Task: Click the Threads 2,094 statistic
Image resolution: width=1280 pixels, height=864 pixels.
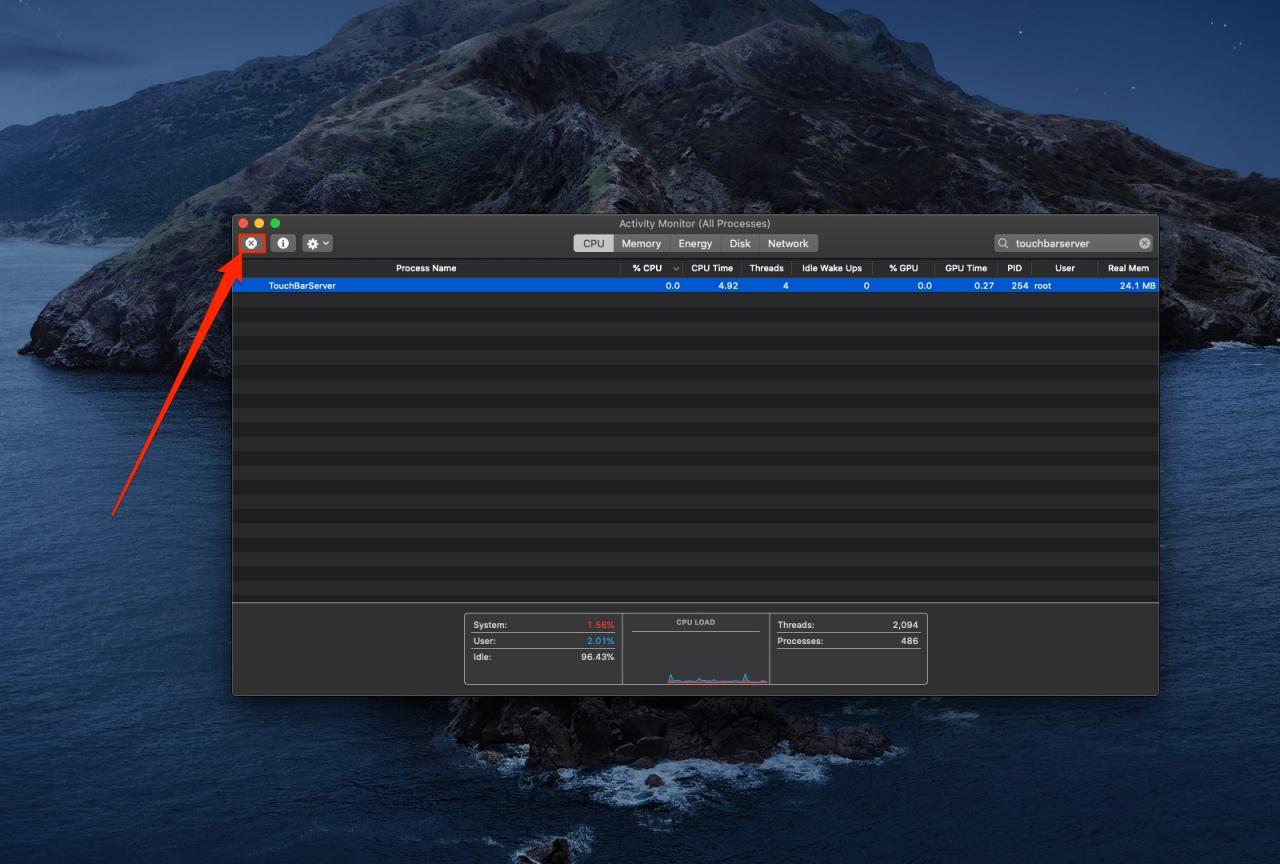Action: click(x=848, y=625)
